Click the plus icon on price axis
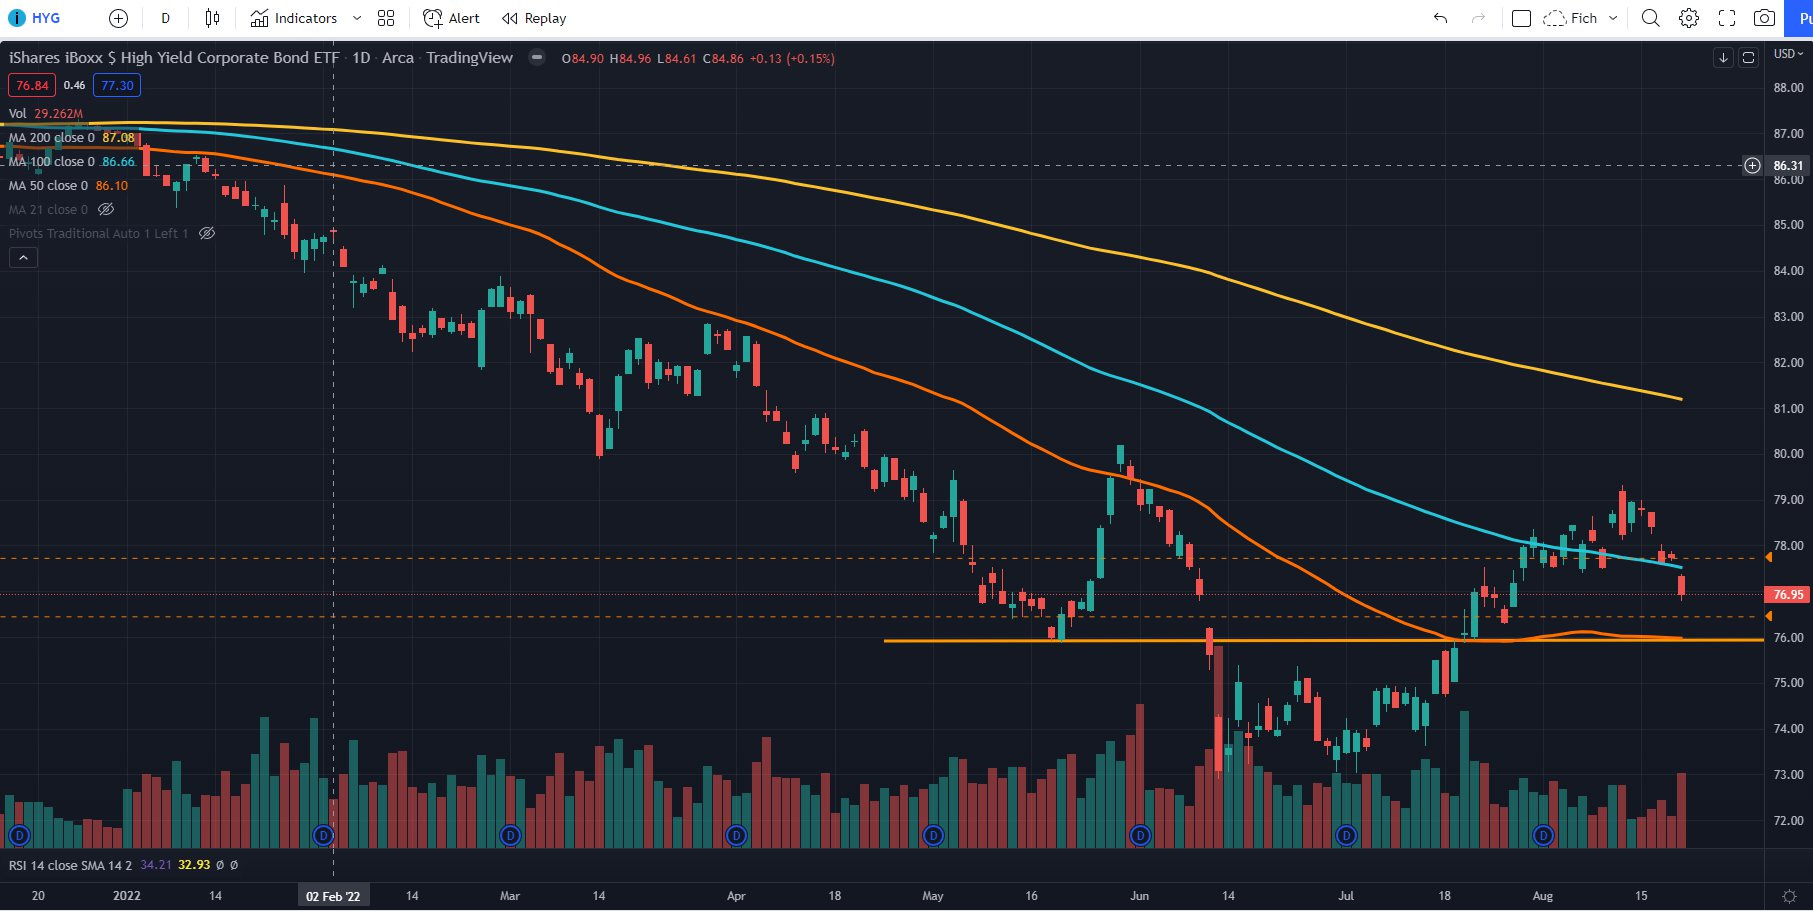The width and height of the screenshot is (1813, 912). tap(1752, 166)
